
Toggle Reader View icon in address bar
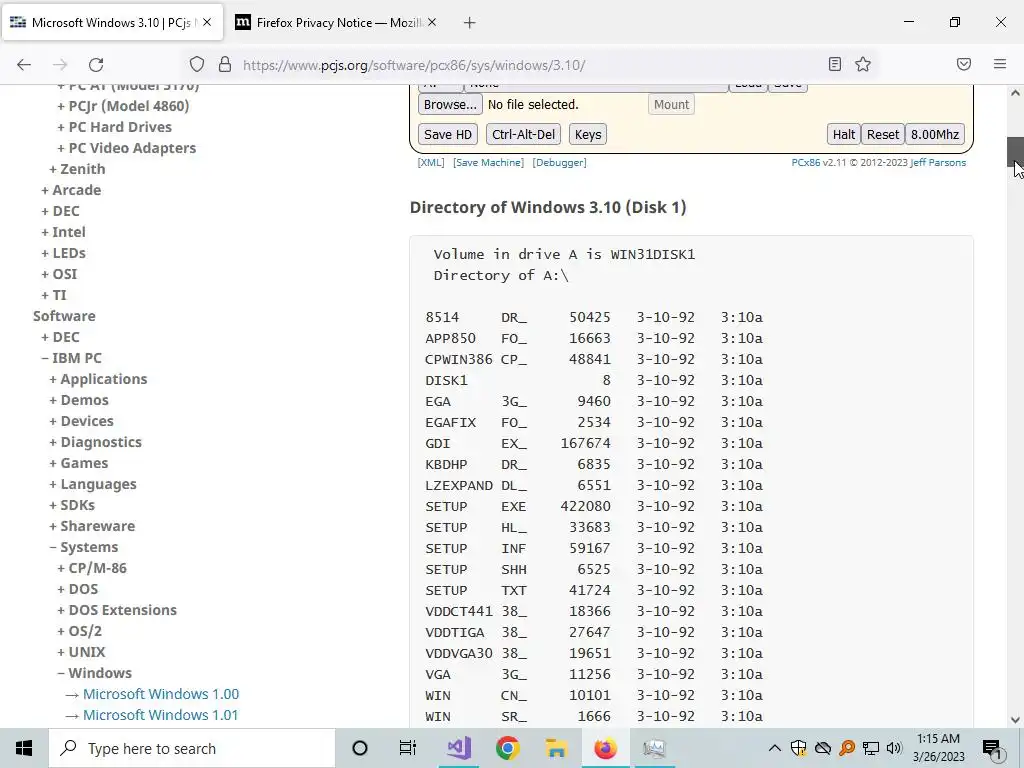(835, 64)
